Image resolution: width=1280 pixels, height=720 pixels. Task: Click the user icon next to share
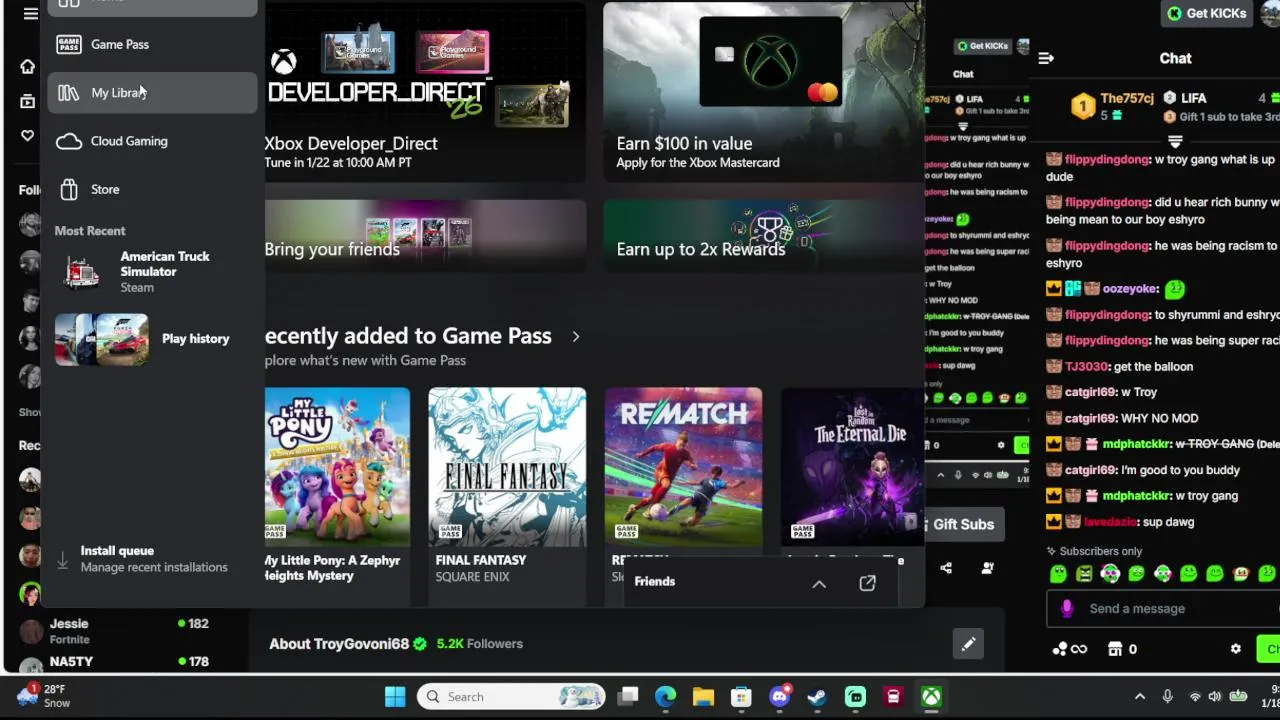tap(988, 568)
